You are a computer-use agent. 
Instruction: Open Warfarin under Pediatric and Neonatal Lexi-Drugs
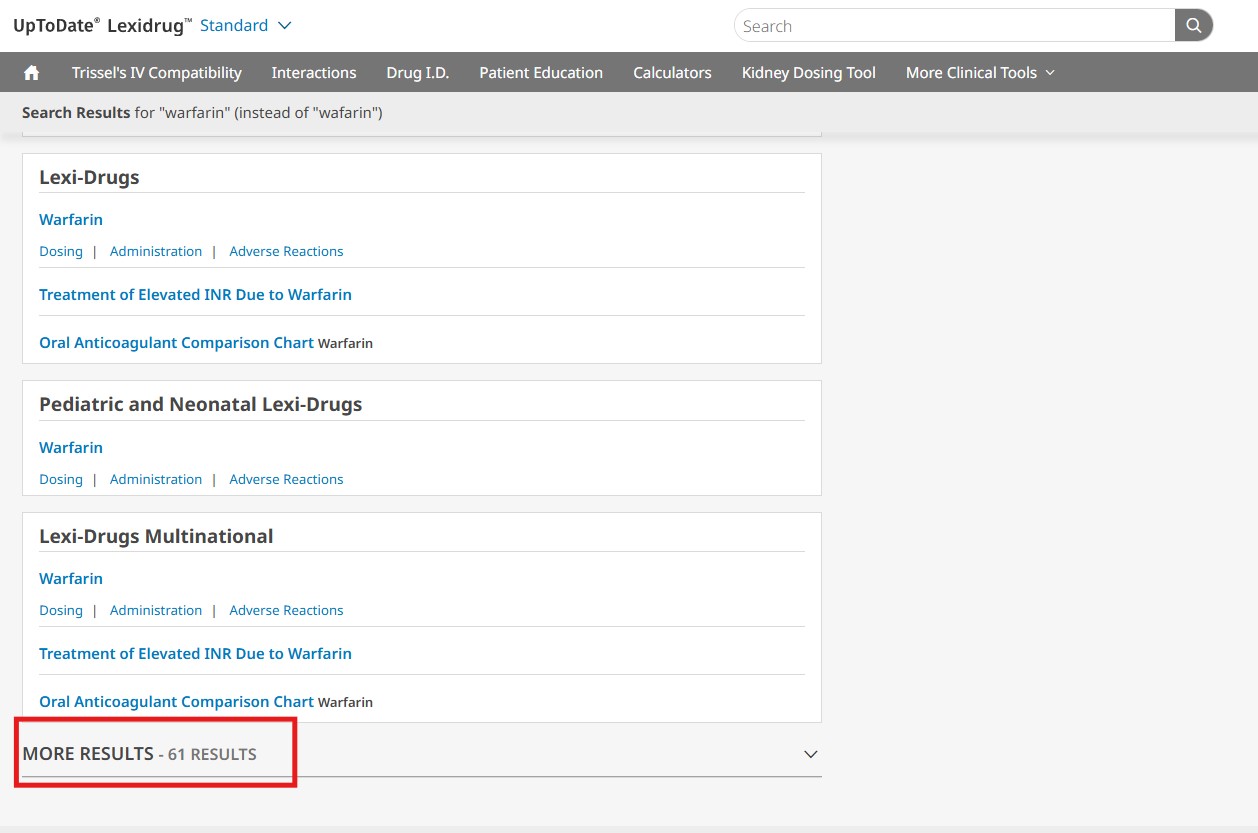pyautogui.click(x=71, y=448)
